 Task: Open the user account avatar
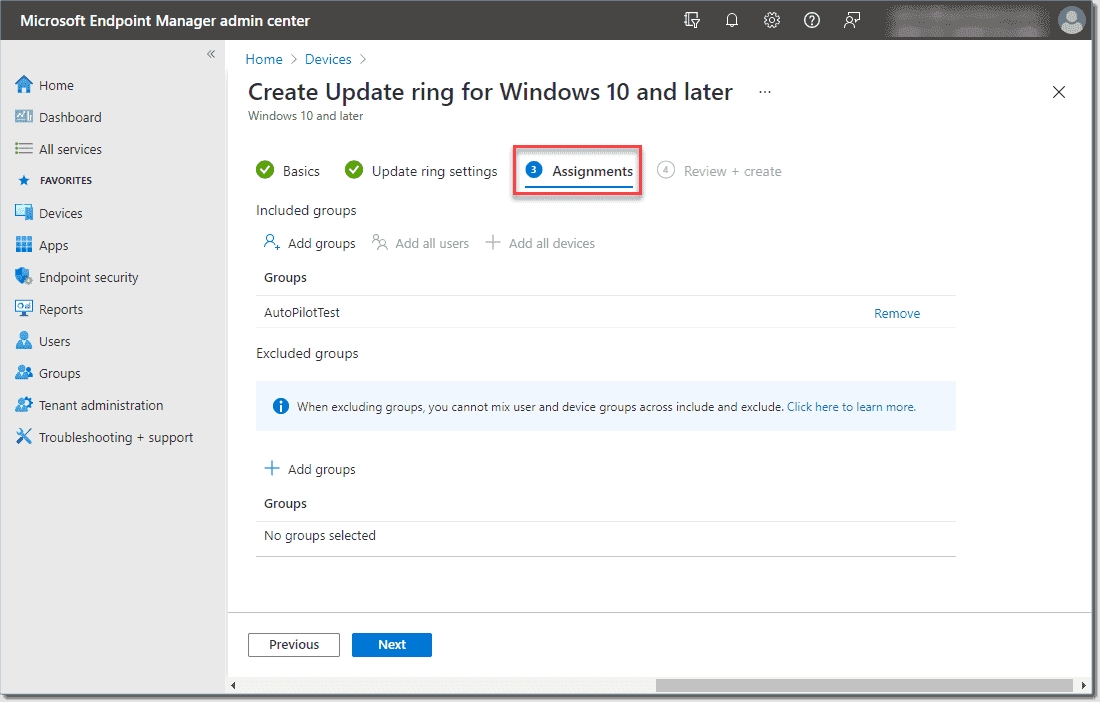click(1071, 20)
